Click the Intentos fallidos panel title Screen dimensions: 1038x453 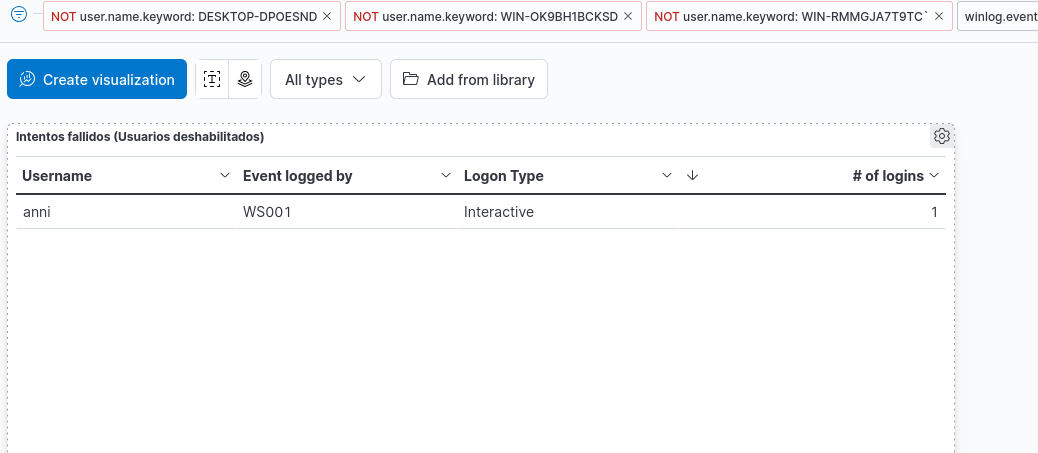tap(140, 136)
